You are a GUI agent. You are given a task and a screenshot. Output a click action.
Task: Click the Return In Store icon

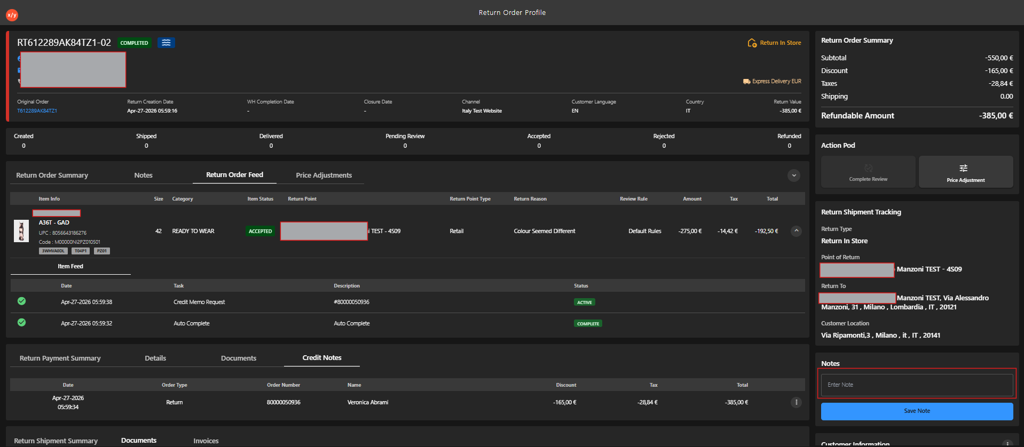(752, 43)
